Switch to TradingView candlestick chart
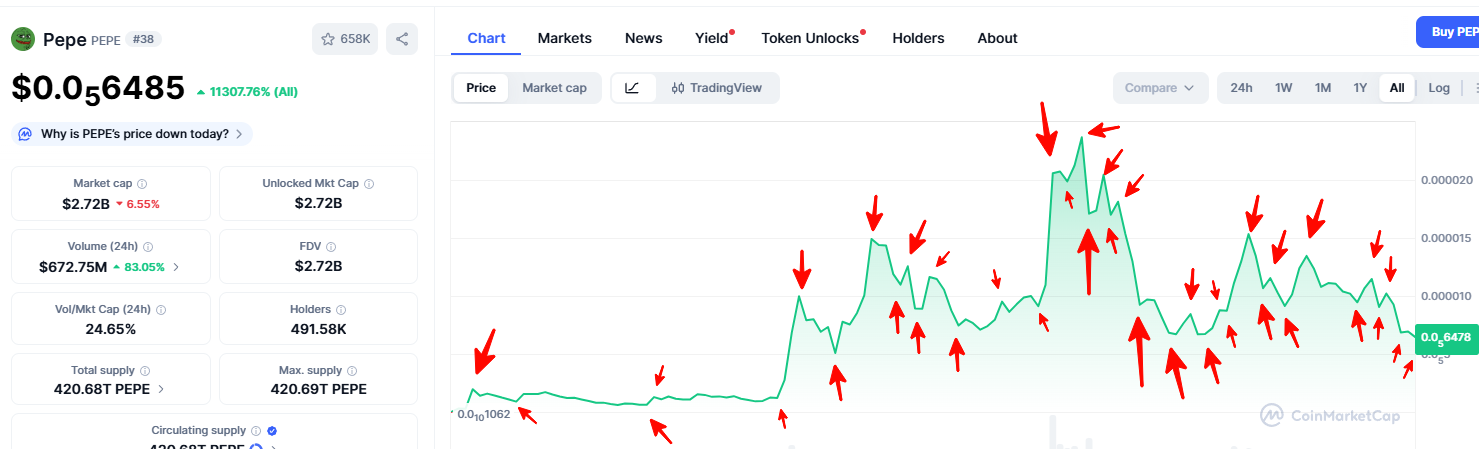1479x449 pixels. [716, 88]
